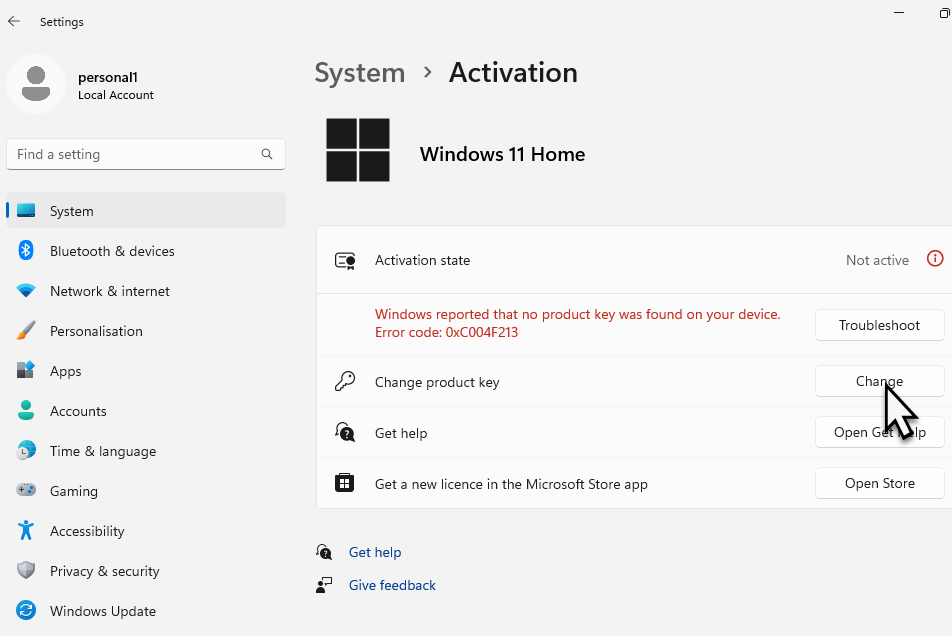Open Accessibility settings
952x636 pixels.
(146, 531)
